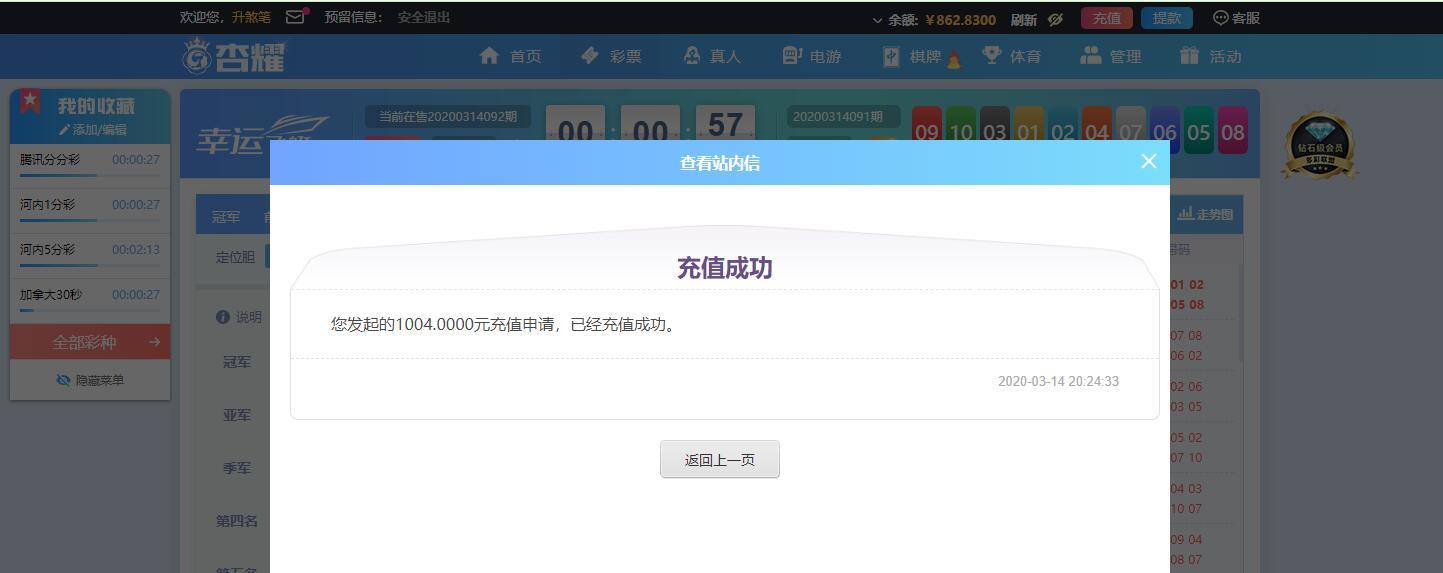
Task: Click the playing card icon beside 棋牌
Action: [x=891, y=56]
